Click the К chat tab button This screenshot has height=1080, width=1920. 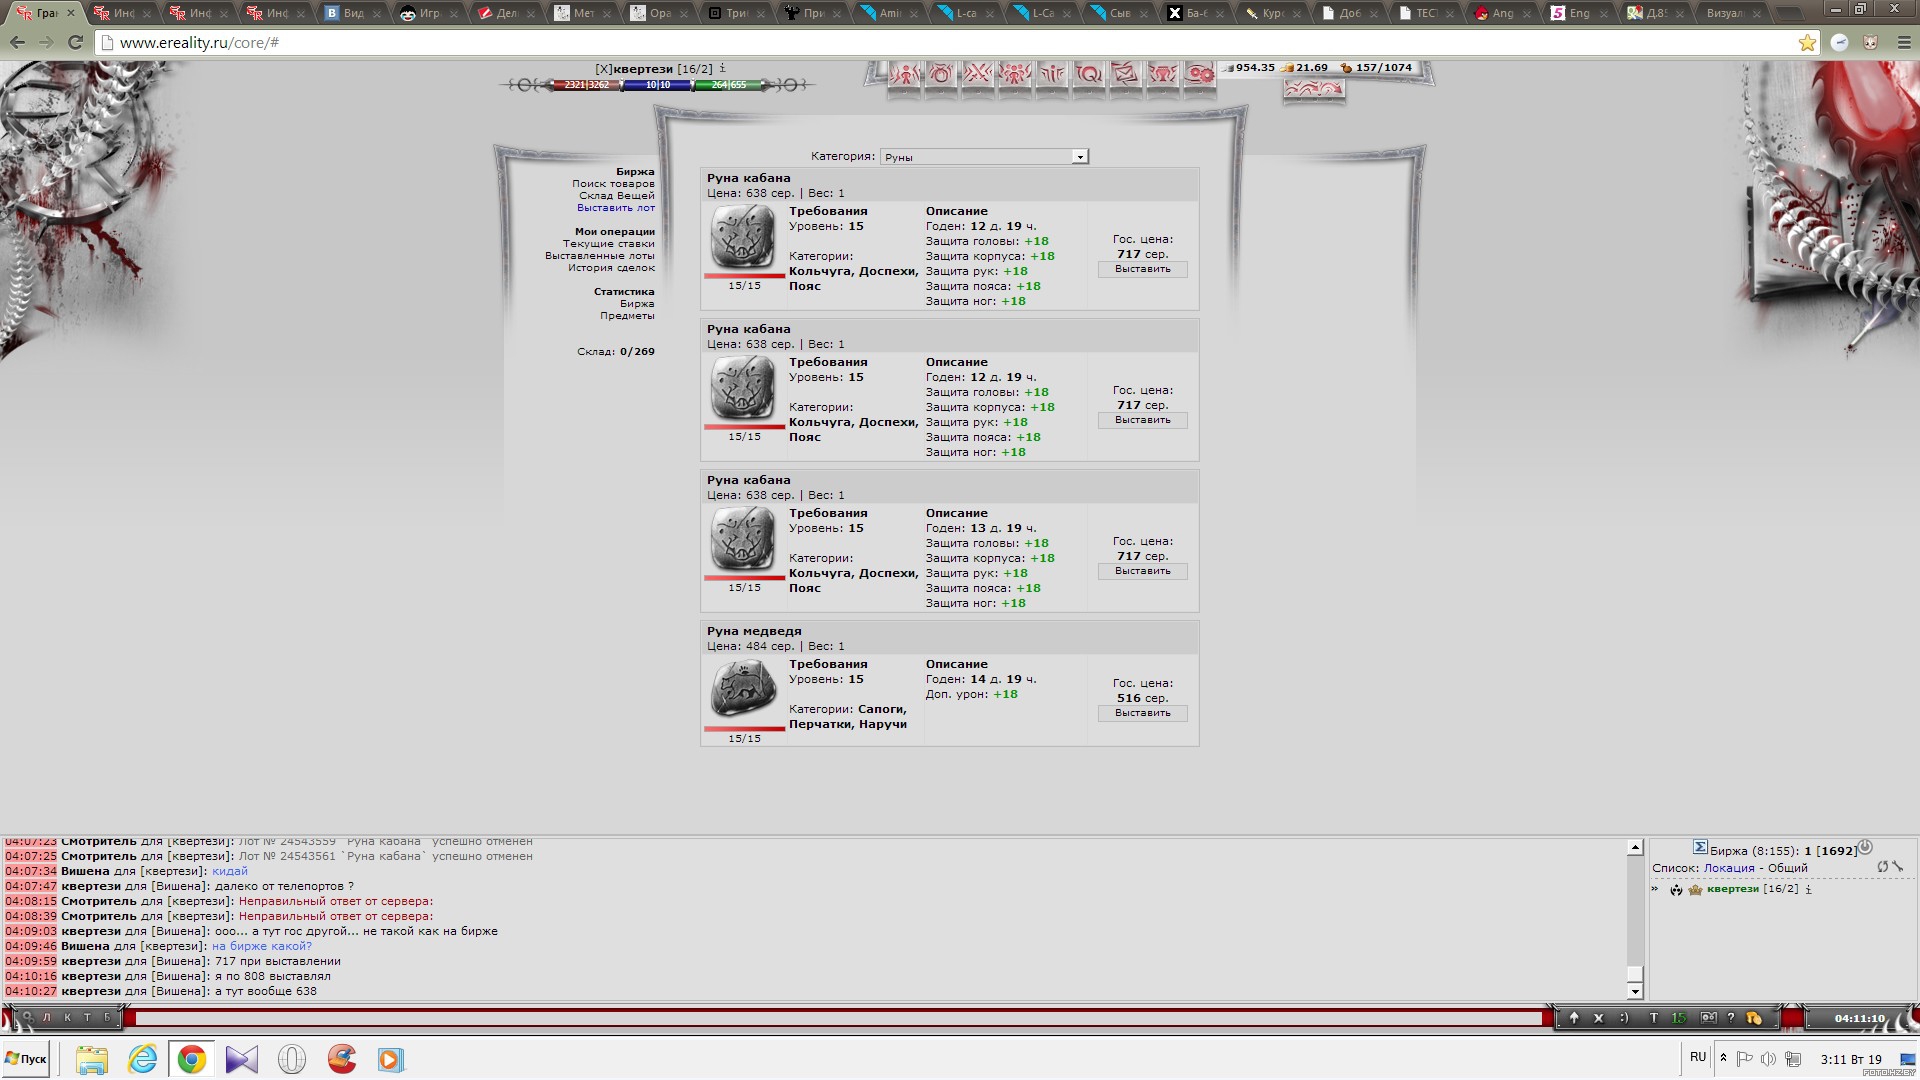click(68, 1018)
